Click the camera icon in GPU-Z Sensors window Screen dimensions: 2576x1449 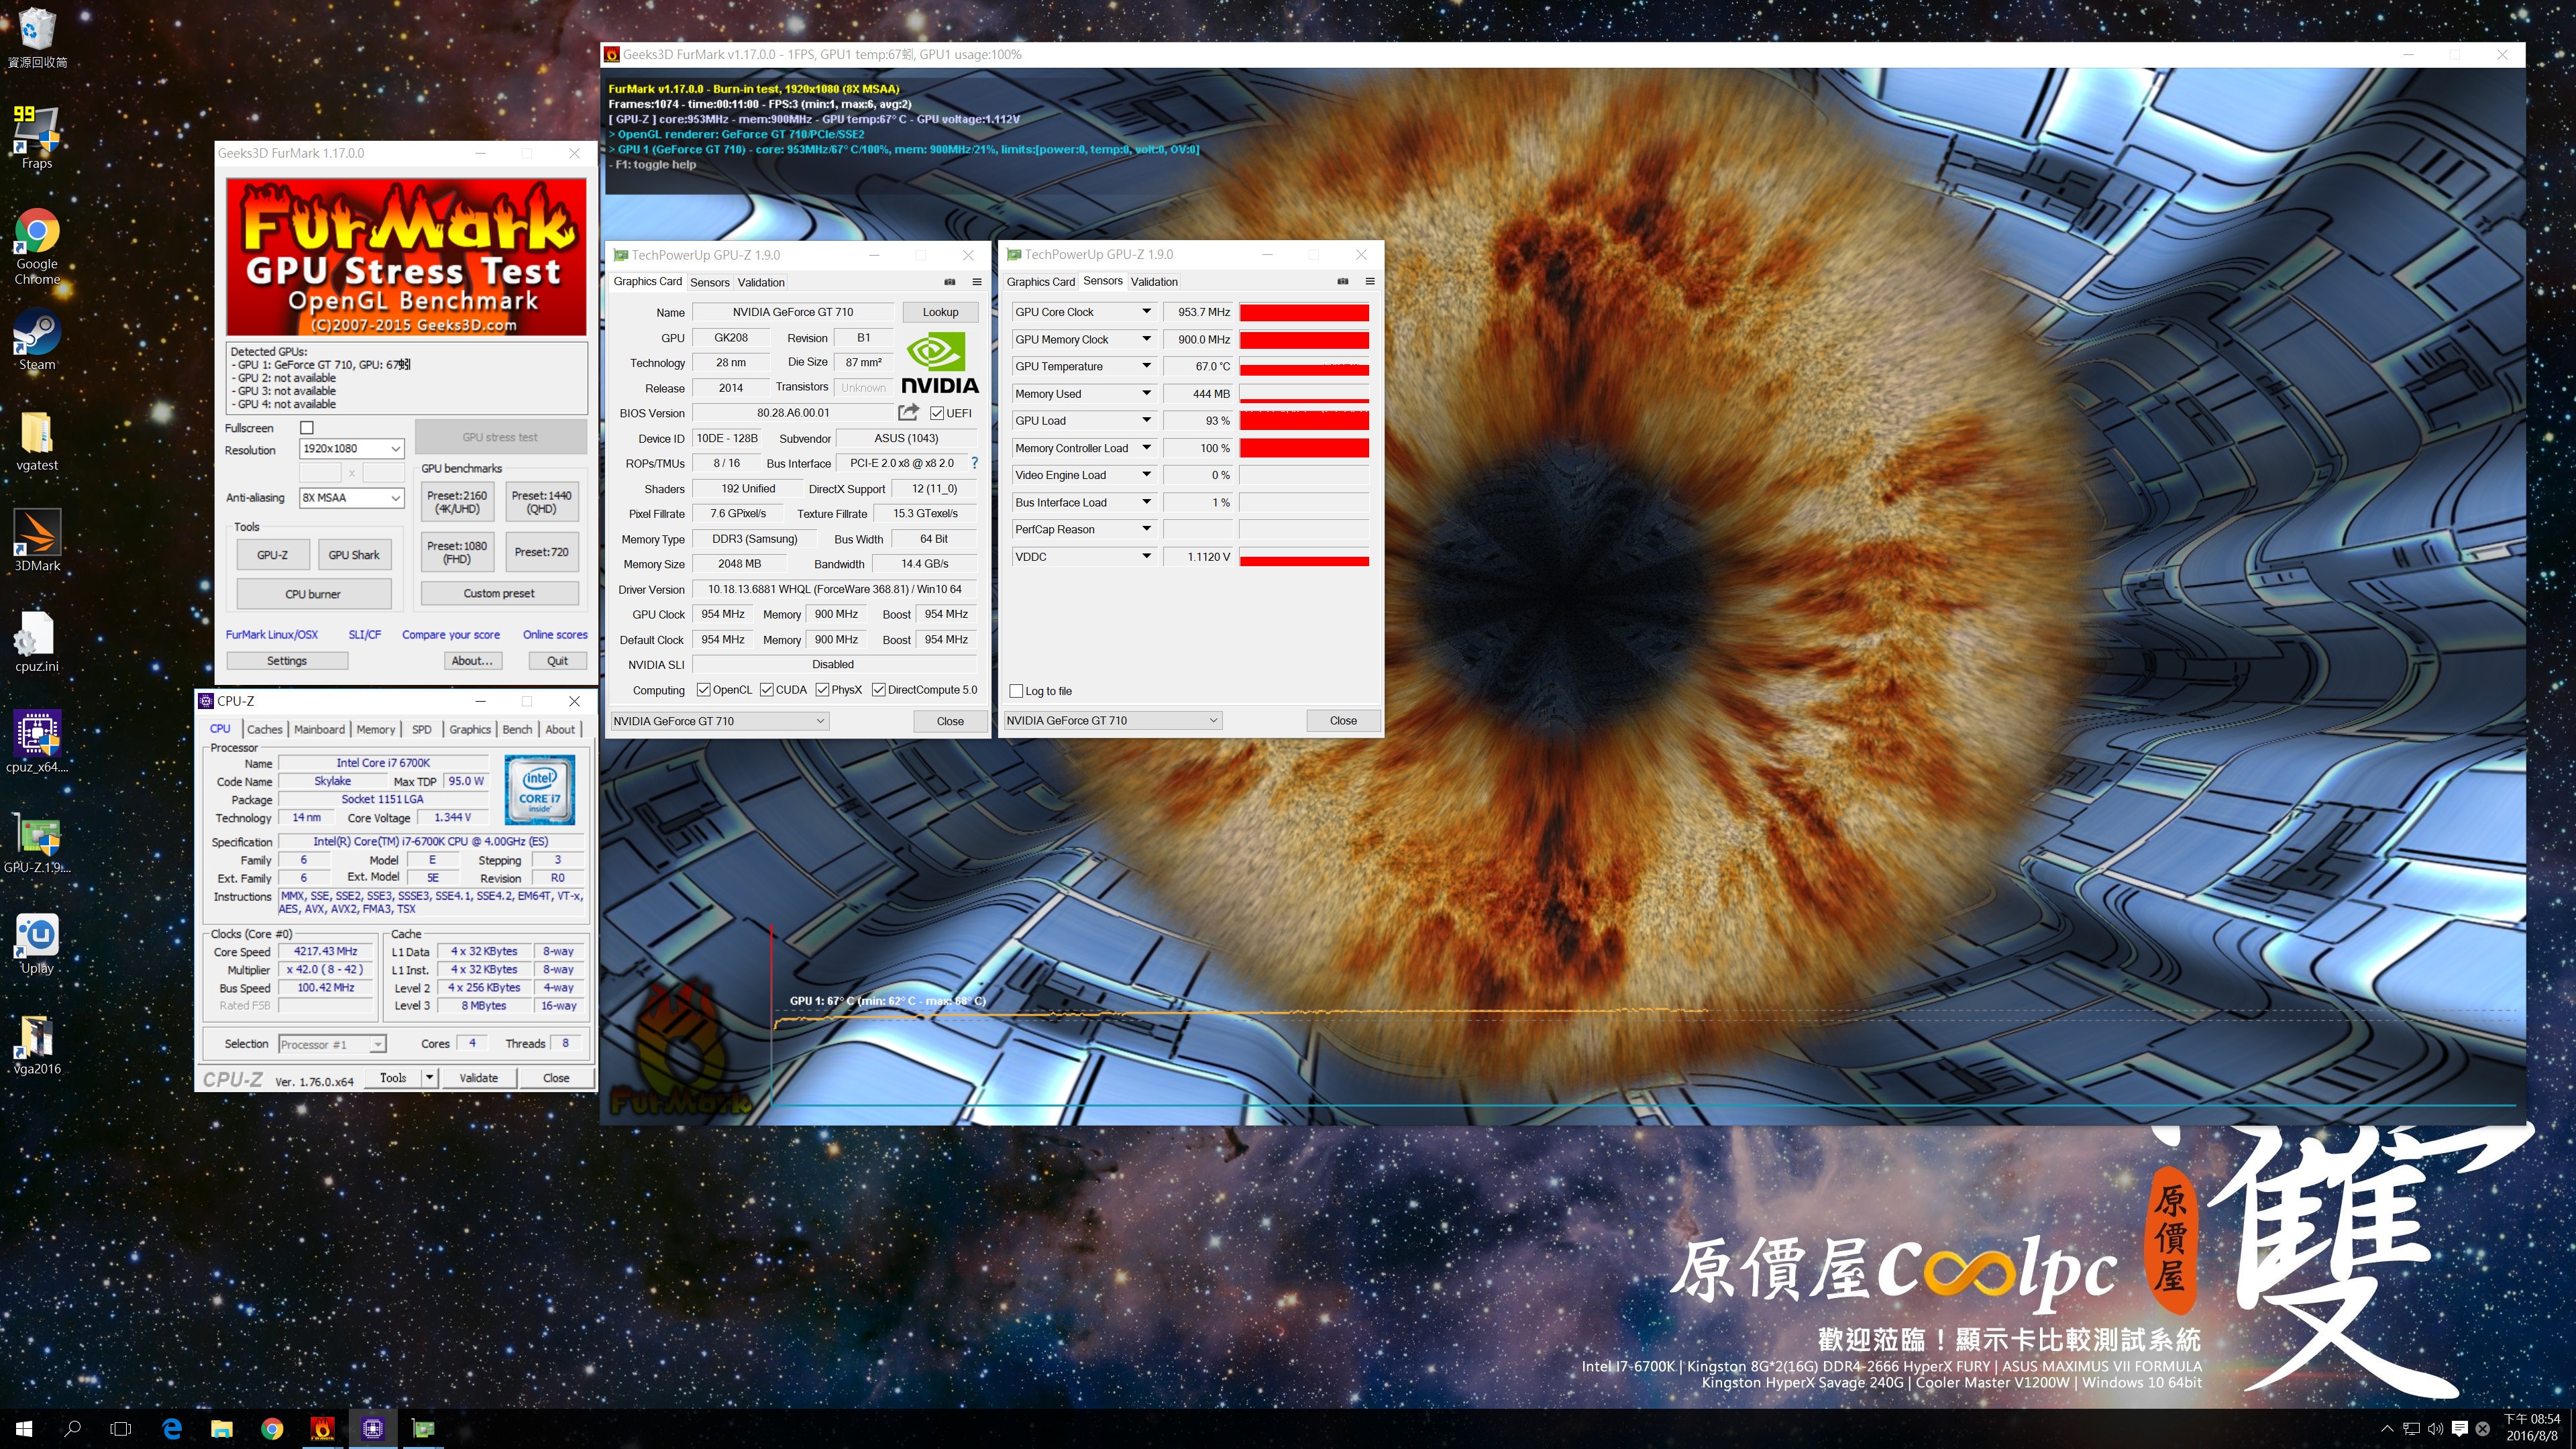pos(1343,281)
